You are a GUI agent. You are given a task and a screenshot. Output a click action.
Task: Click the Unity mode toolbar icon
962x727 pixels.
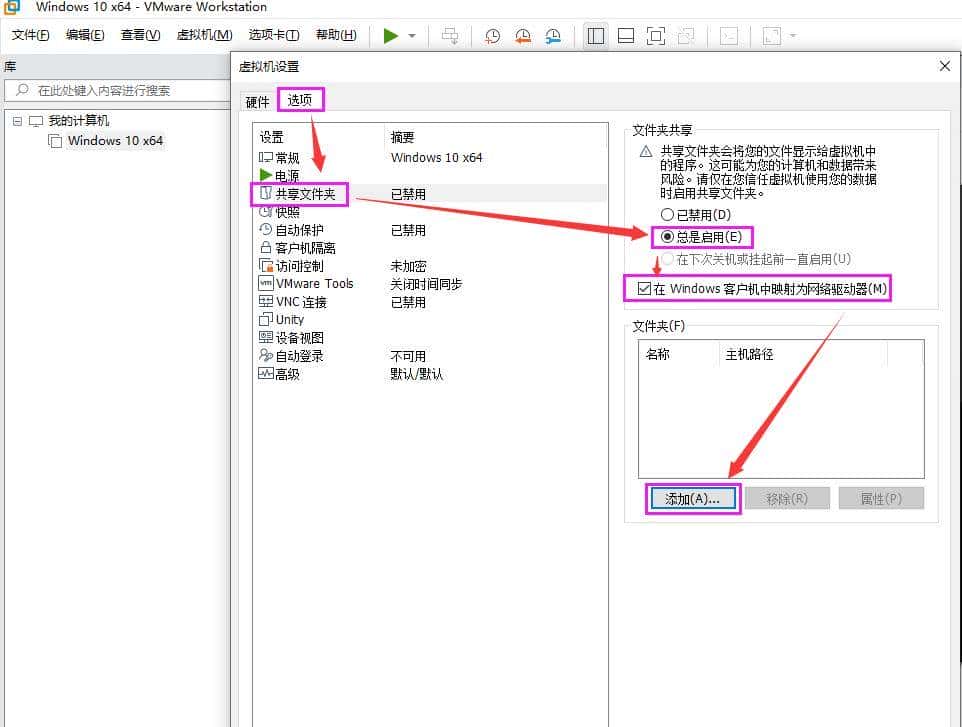click(686, 36)
